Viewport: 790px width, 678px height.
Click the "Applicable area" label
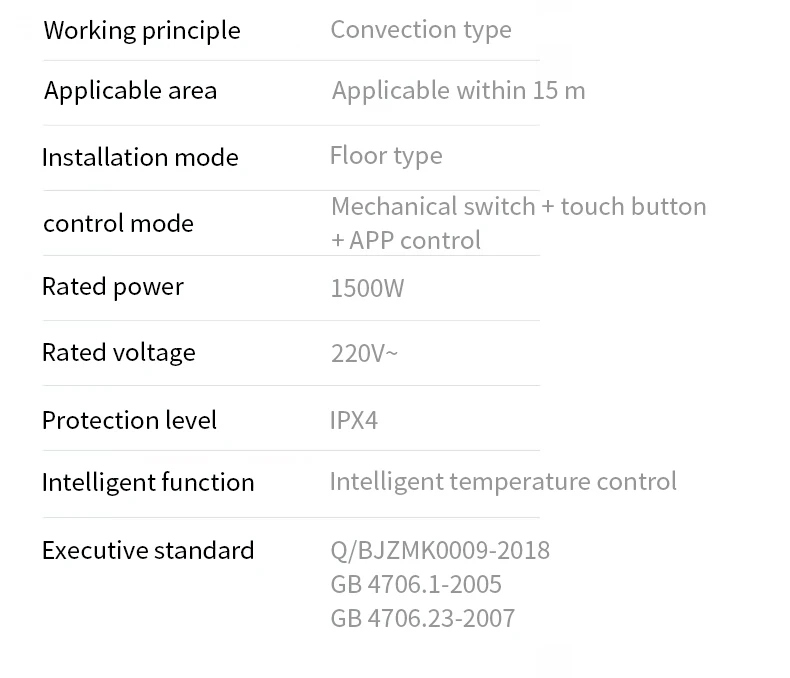coord(130,91)
